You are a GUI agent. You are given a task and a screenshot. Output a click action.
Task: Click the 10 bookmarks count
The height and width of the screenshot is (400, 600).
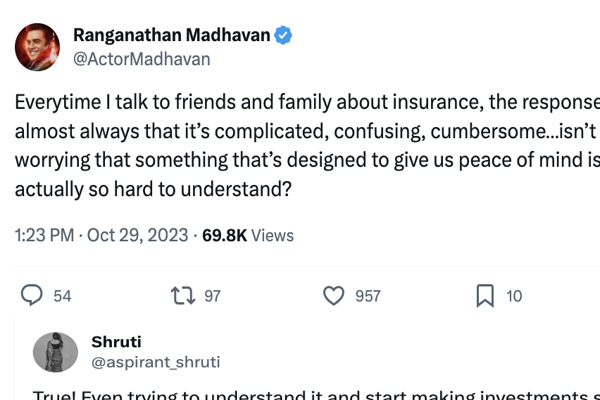click(x=514, y=296)
